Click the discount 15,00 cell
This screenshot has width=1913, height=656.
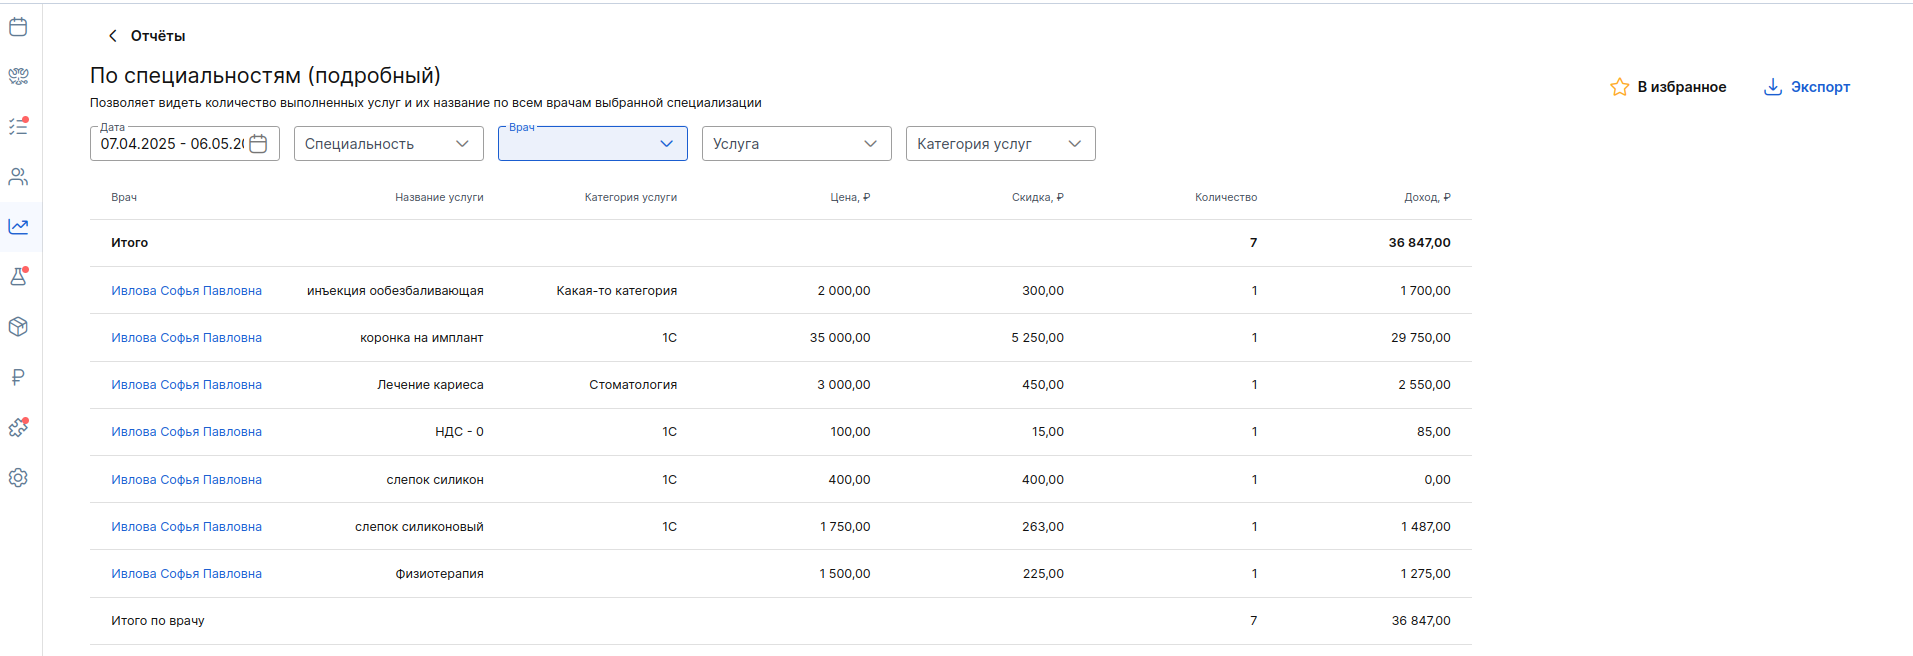[1048, 432]
